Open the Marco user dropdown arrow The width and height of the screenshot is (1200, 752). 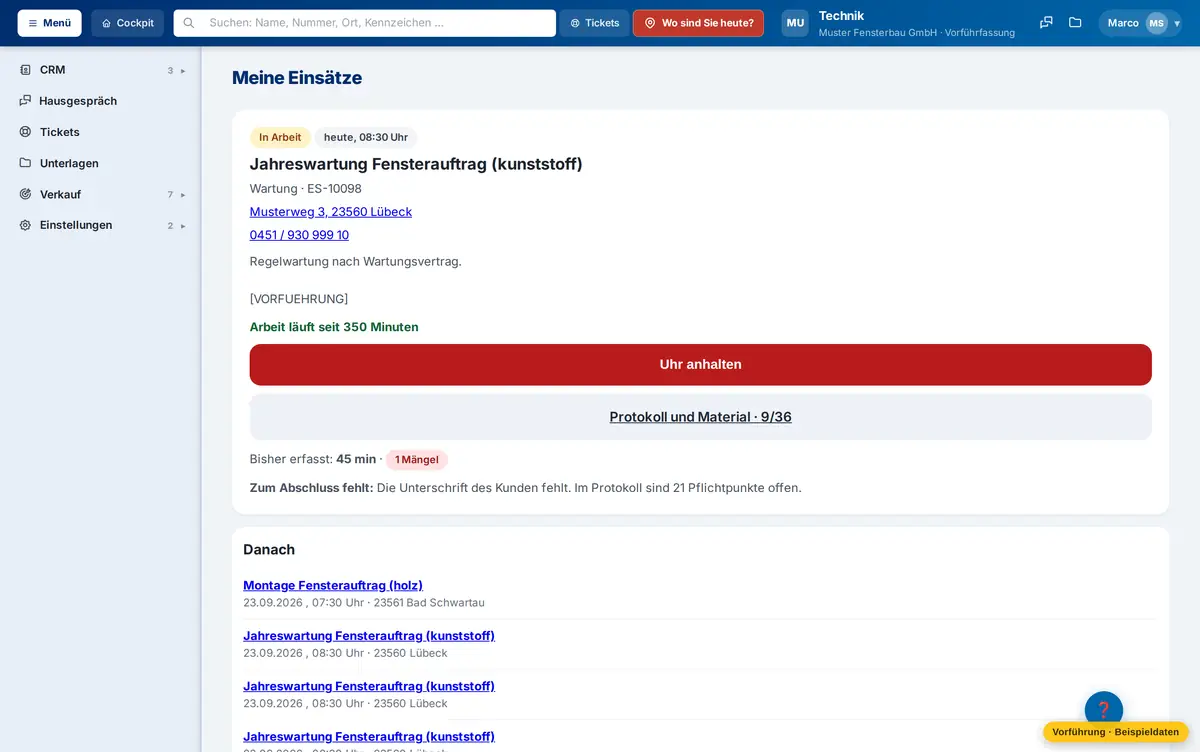[x=1177, y=23]
